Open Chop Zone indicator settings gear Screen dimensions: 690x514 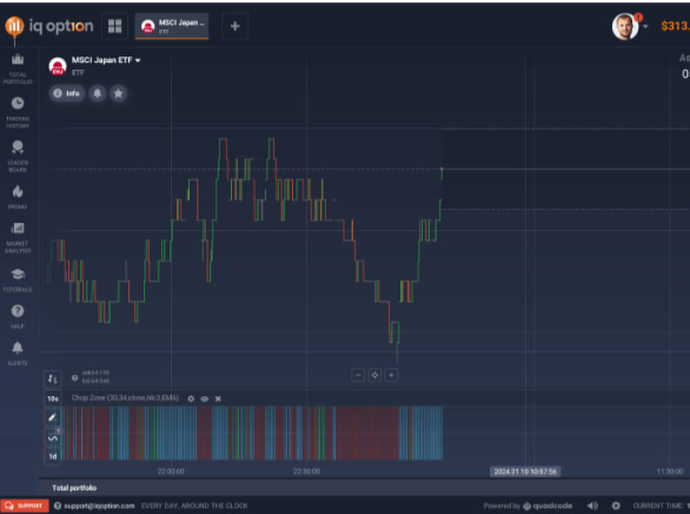pyautogui.click(x=191, y=399)
